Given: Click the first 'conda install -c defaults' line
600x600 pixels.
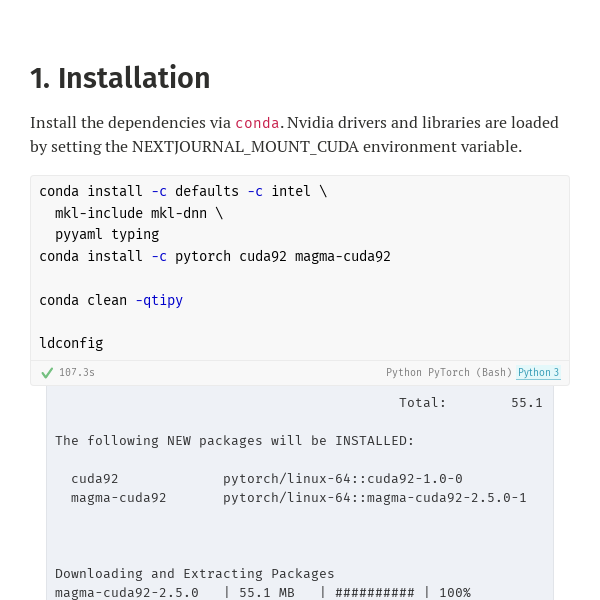Looking at the screenshot, I should [x=183, y=191].
